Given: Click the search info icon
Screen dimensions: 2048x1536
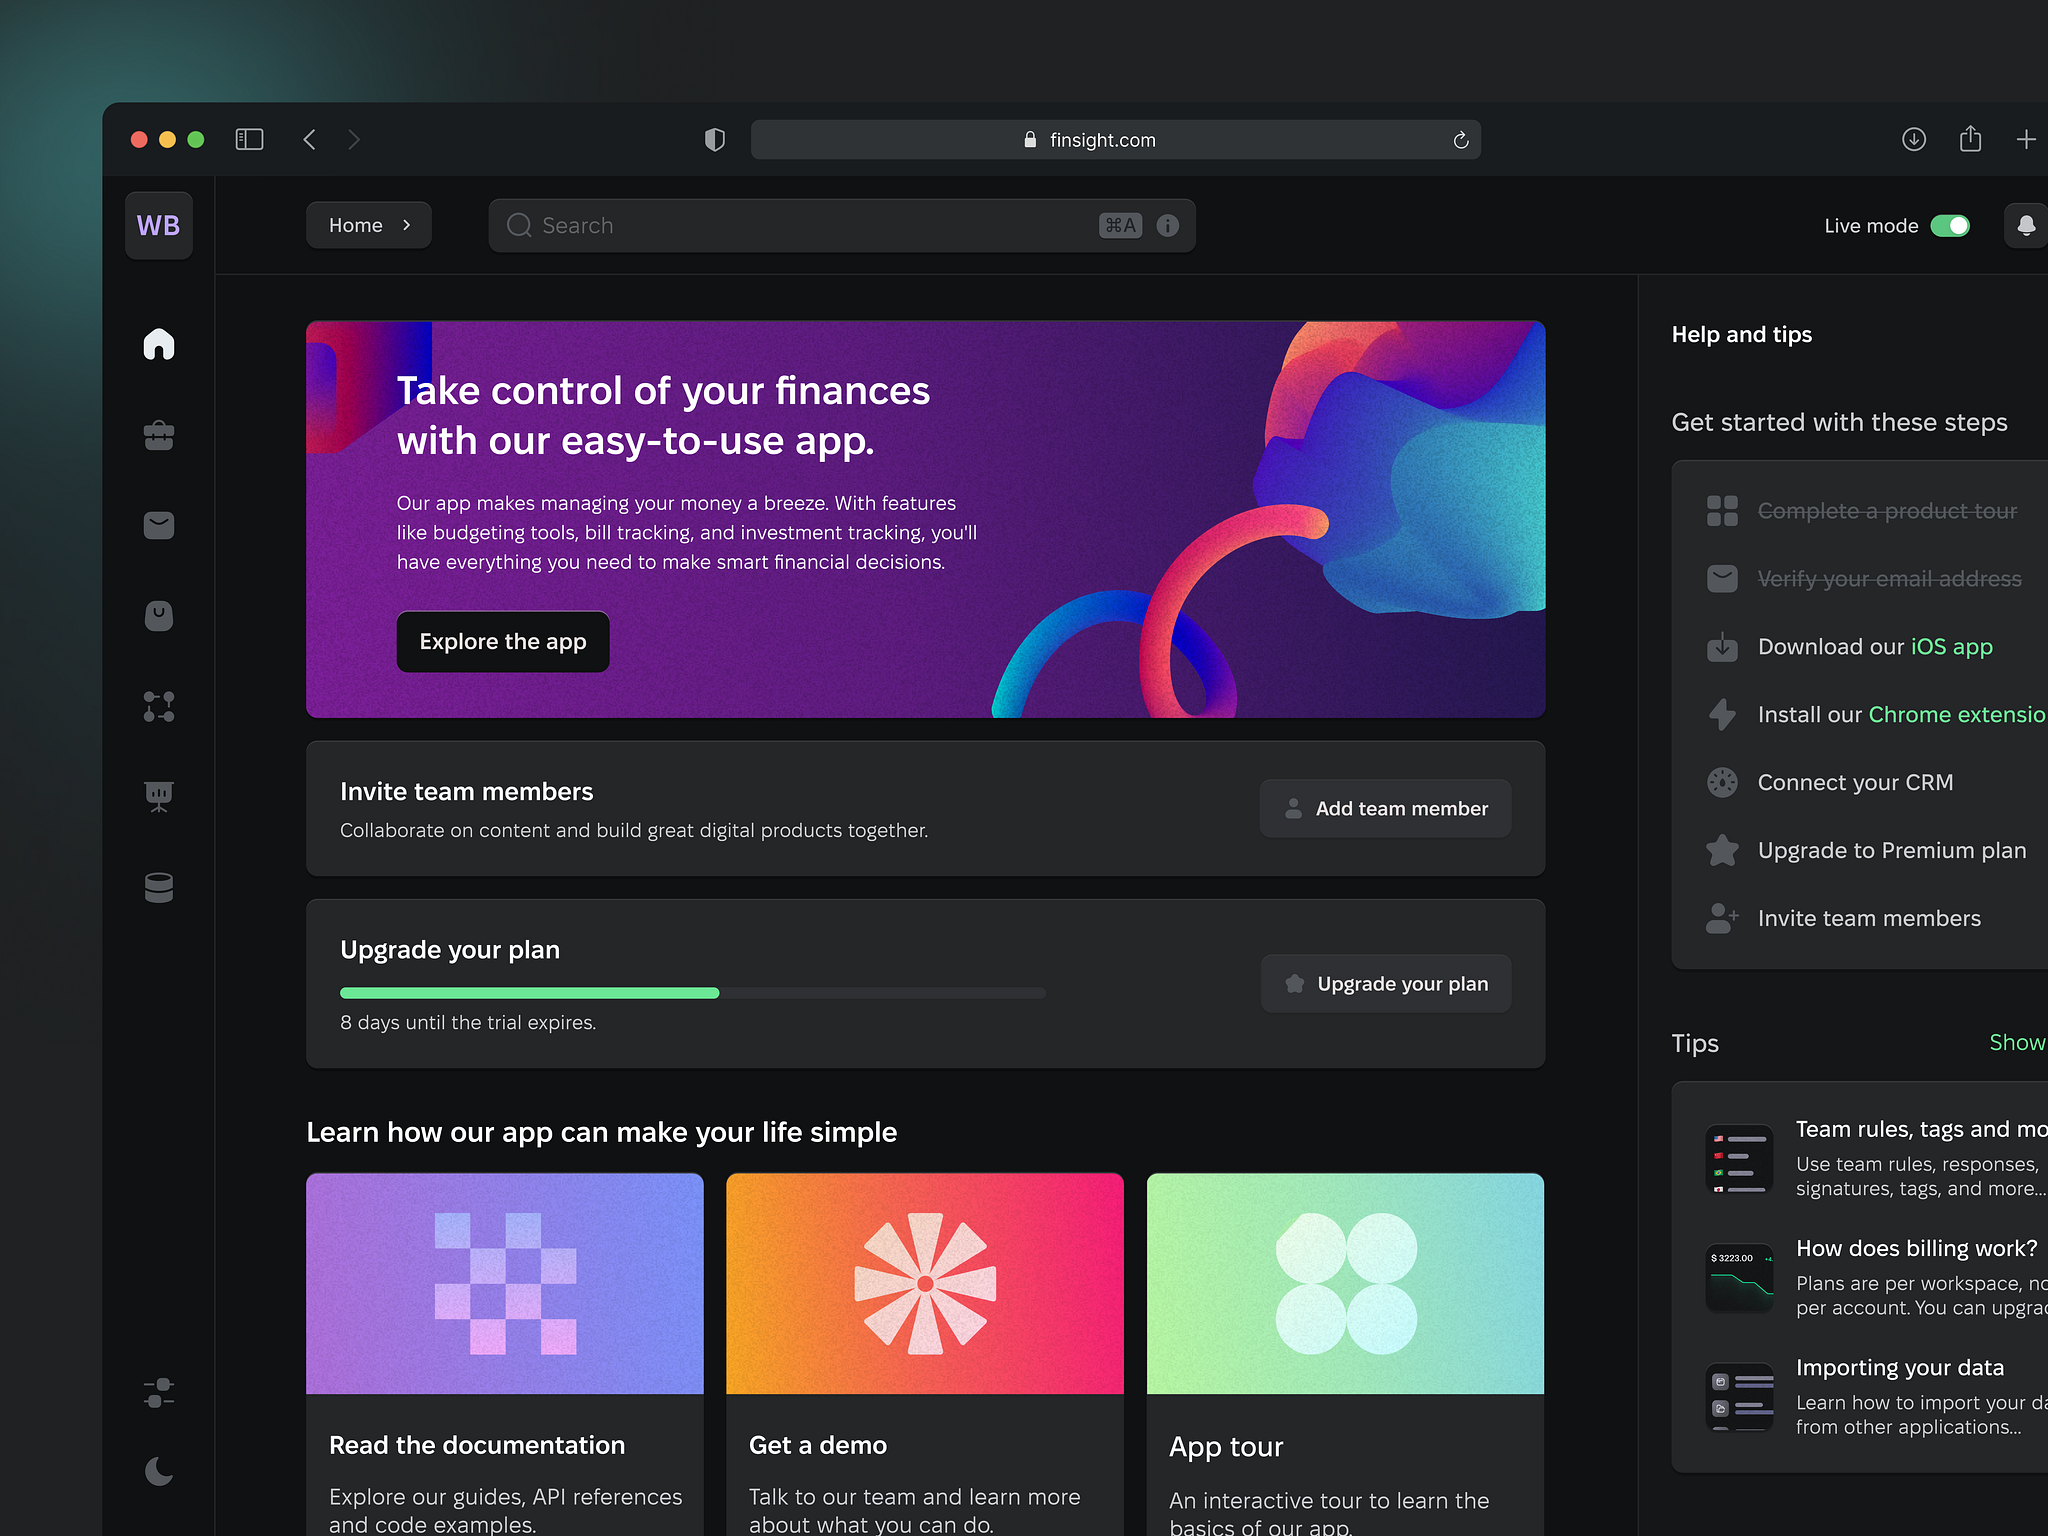Looking at the screenshot, I should 1167,226.
